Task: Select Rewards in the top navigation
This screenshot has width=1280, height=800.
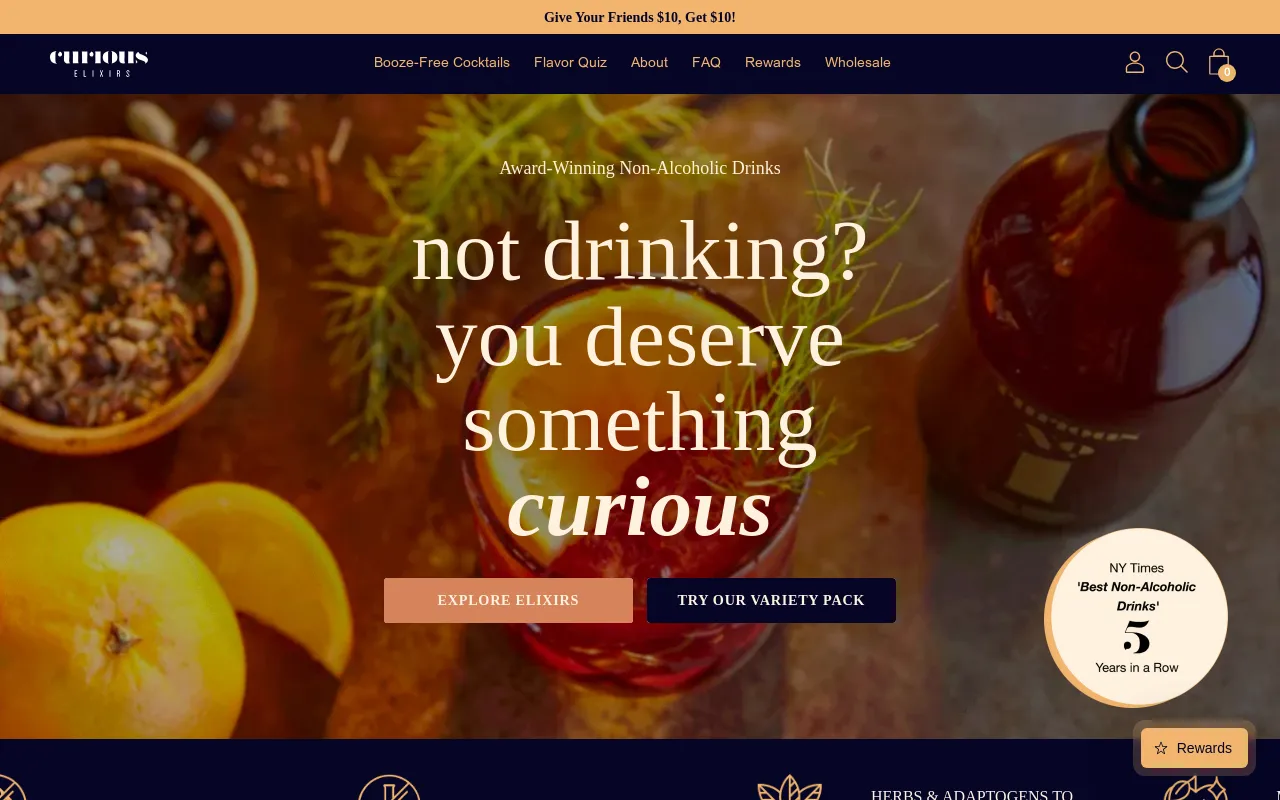Action: 773,62
